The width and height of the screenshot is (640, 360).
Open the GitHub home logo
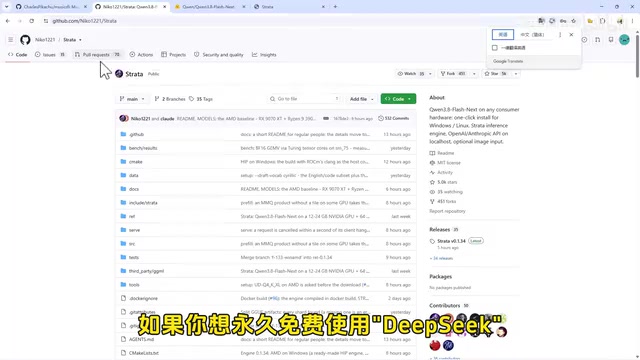tap(25, 40)
